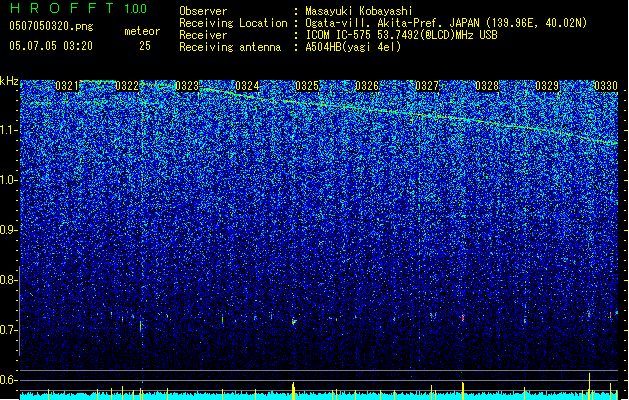Screen dimensions: 629x400
Task: Click the meteor count value 25
Action: [x=145, y=46]
